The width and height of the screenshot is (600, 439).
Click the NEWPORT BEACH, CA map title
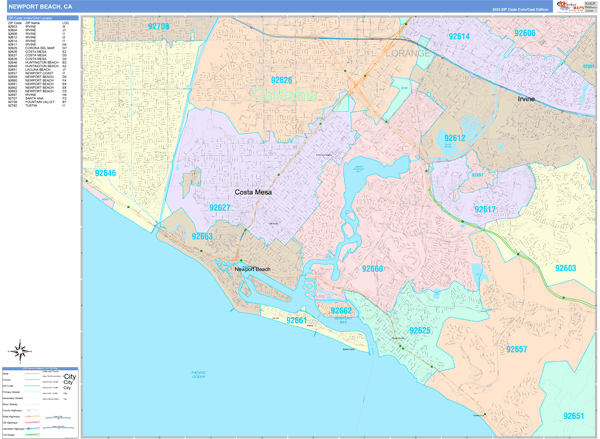(x=40, y=6)
